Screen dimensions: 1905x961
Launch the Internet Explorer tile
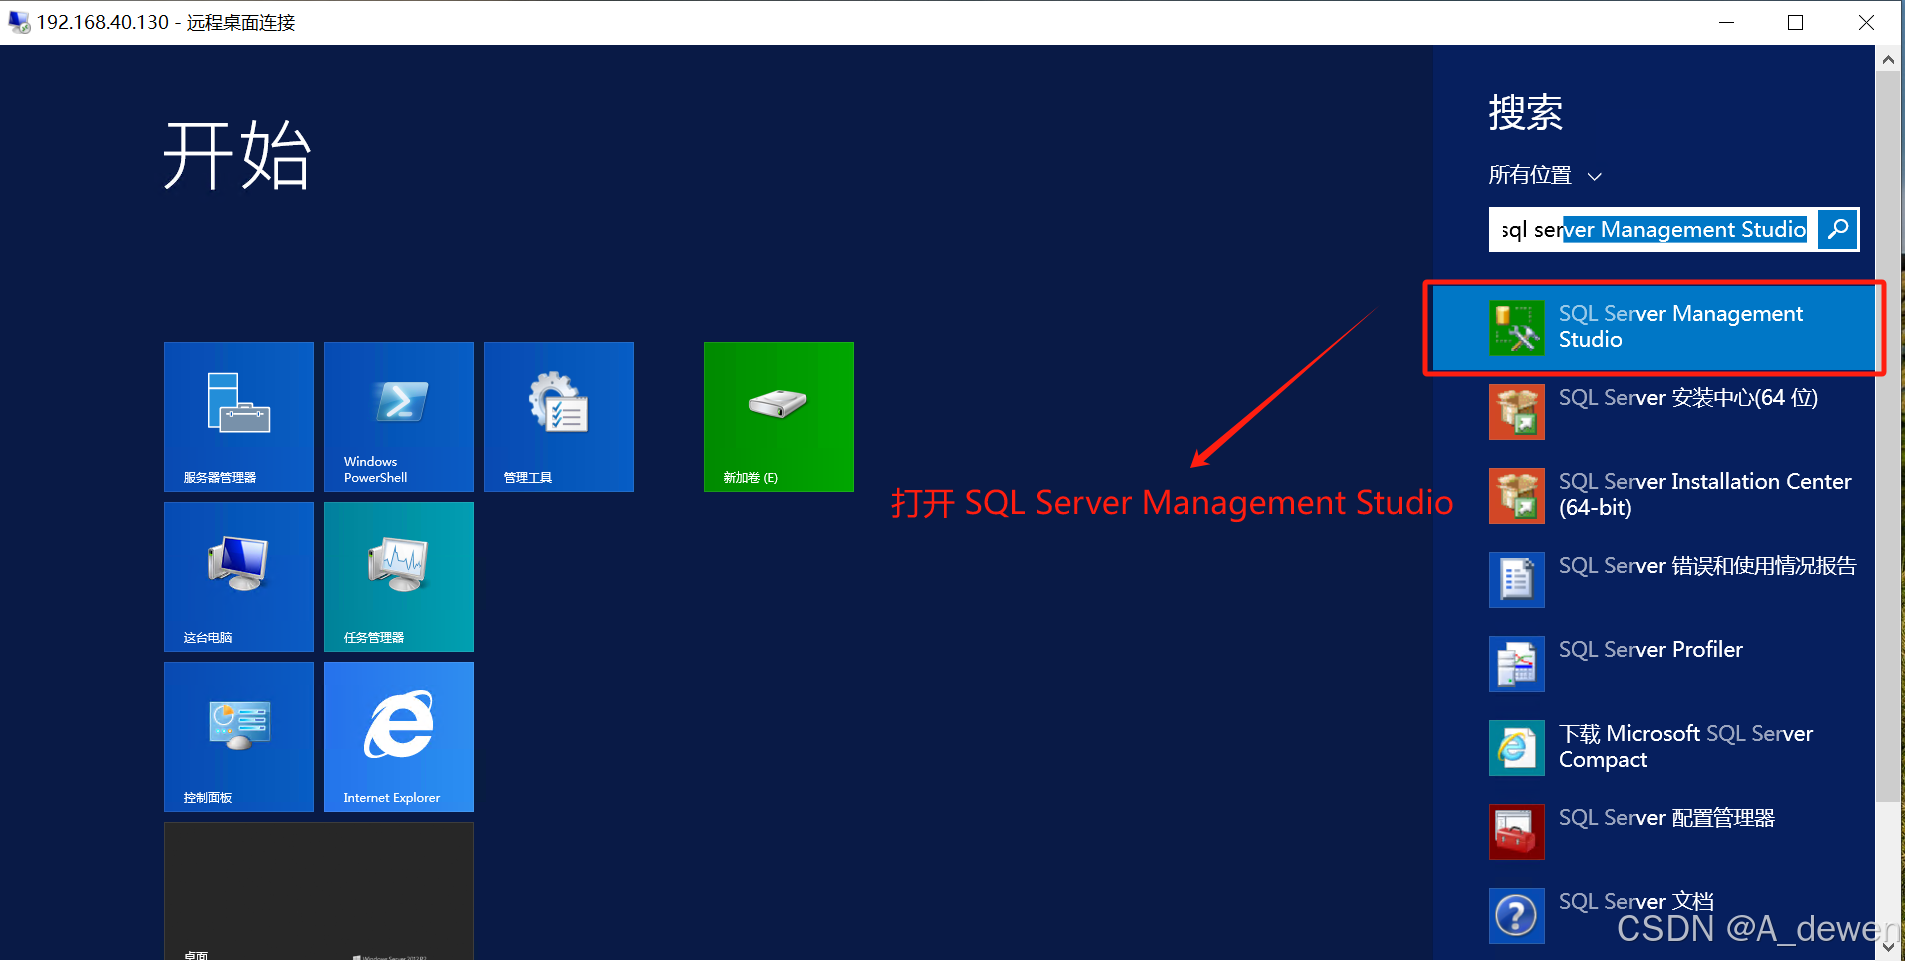pos(399,737)
